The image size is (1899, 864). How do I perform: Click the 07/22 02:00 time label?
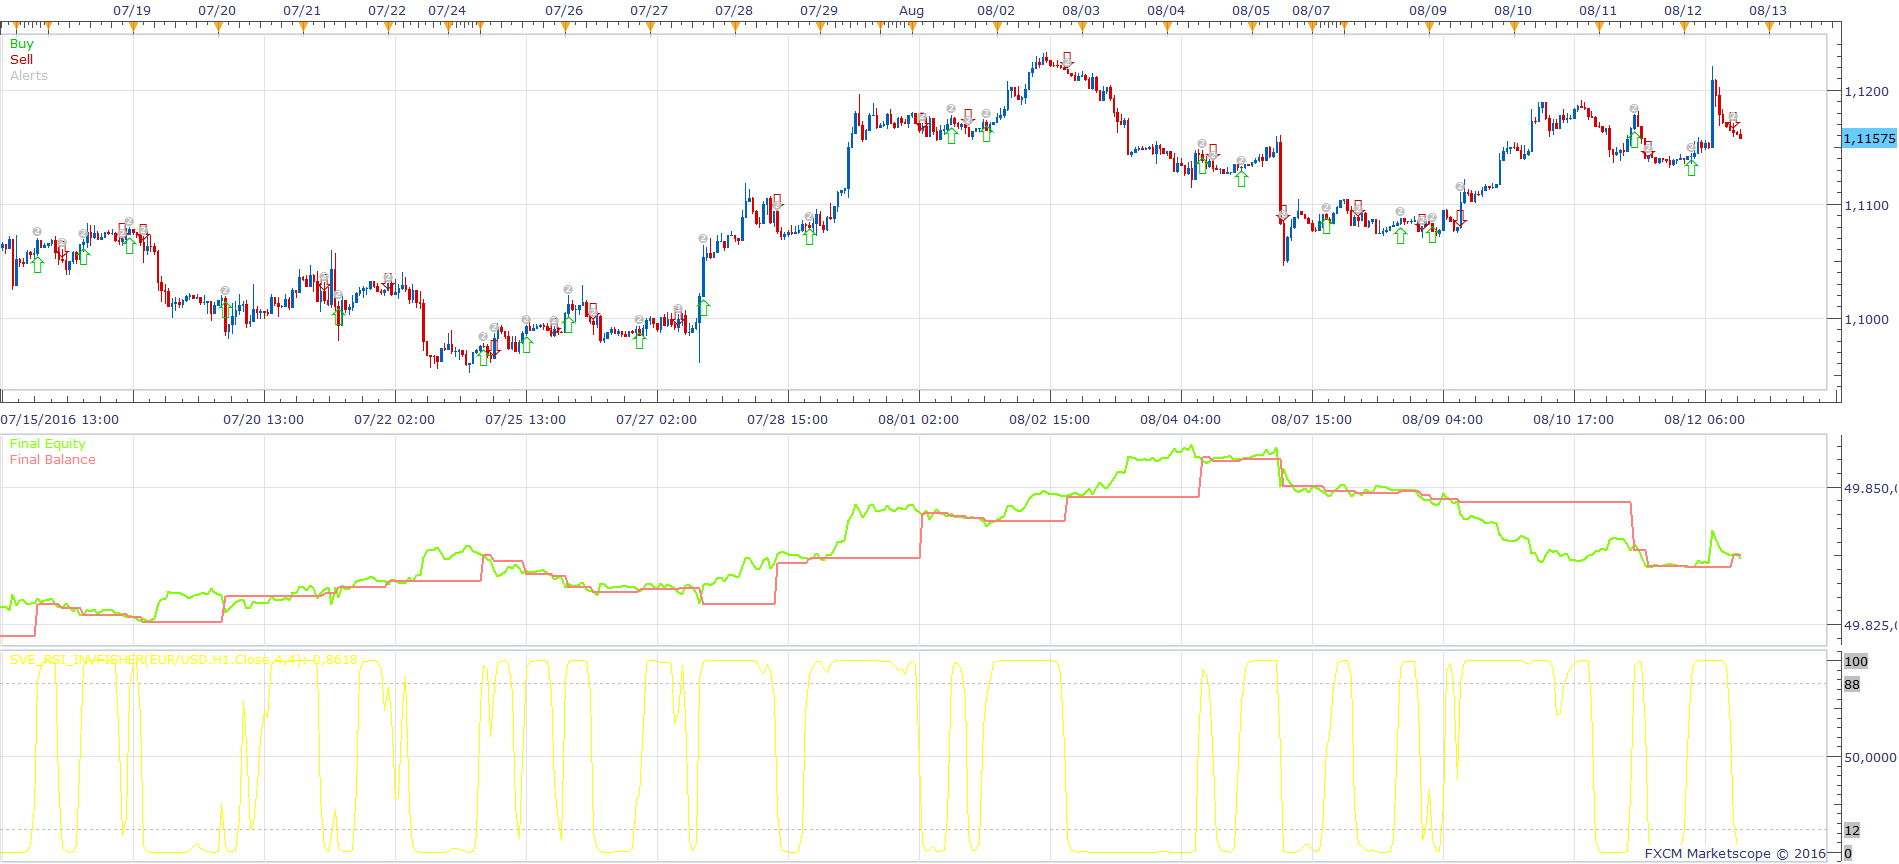click(394, 420)
